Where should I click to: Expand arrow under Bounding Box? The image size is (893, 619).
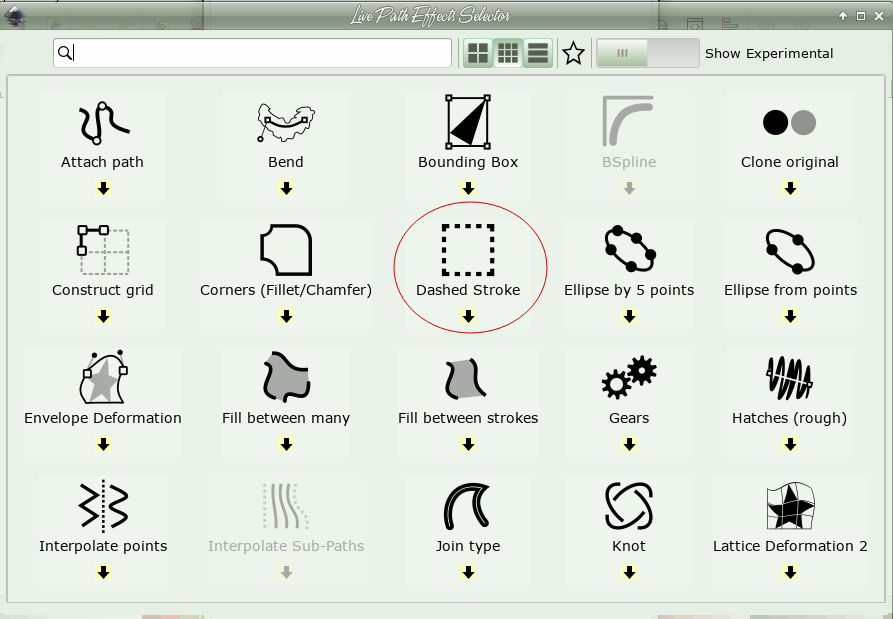468,188
